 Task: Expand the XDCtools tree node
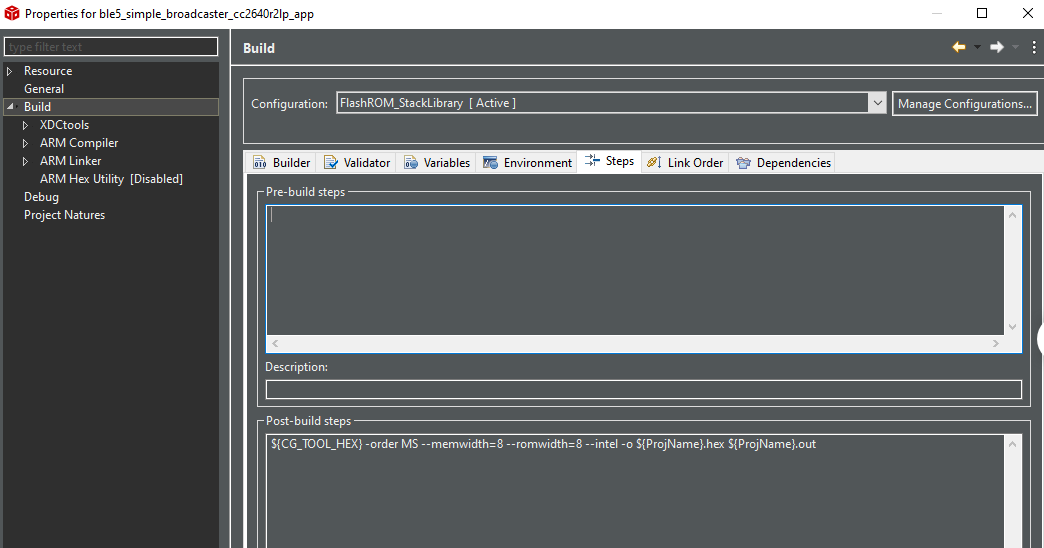click(x=25, y=125)
